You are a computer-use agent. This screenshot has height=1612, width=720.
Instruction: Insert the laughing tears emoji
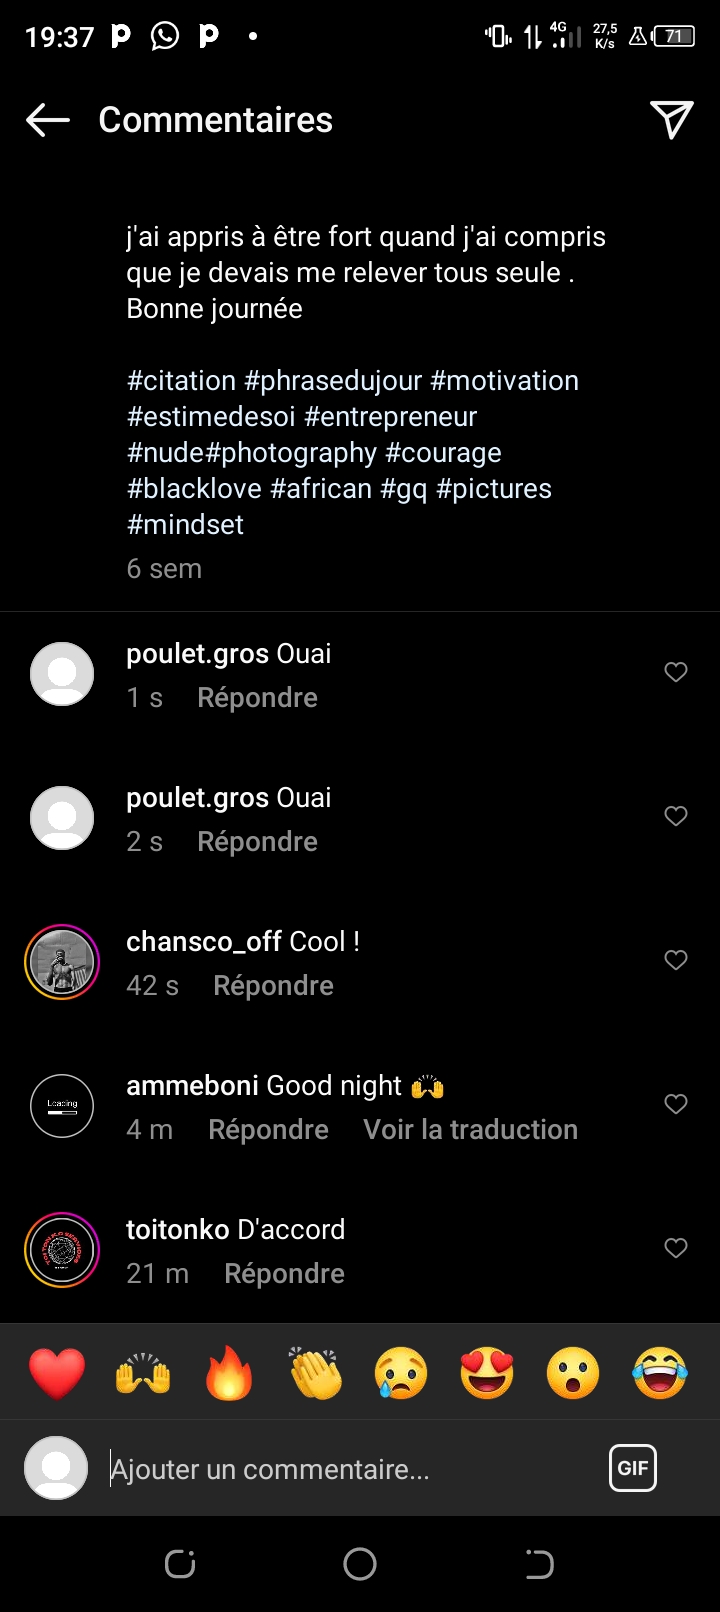660,1372
